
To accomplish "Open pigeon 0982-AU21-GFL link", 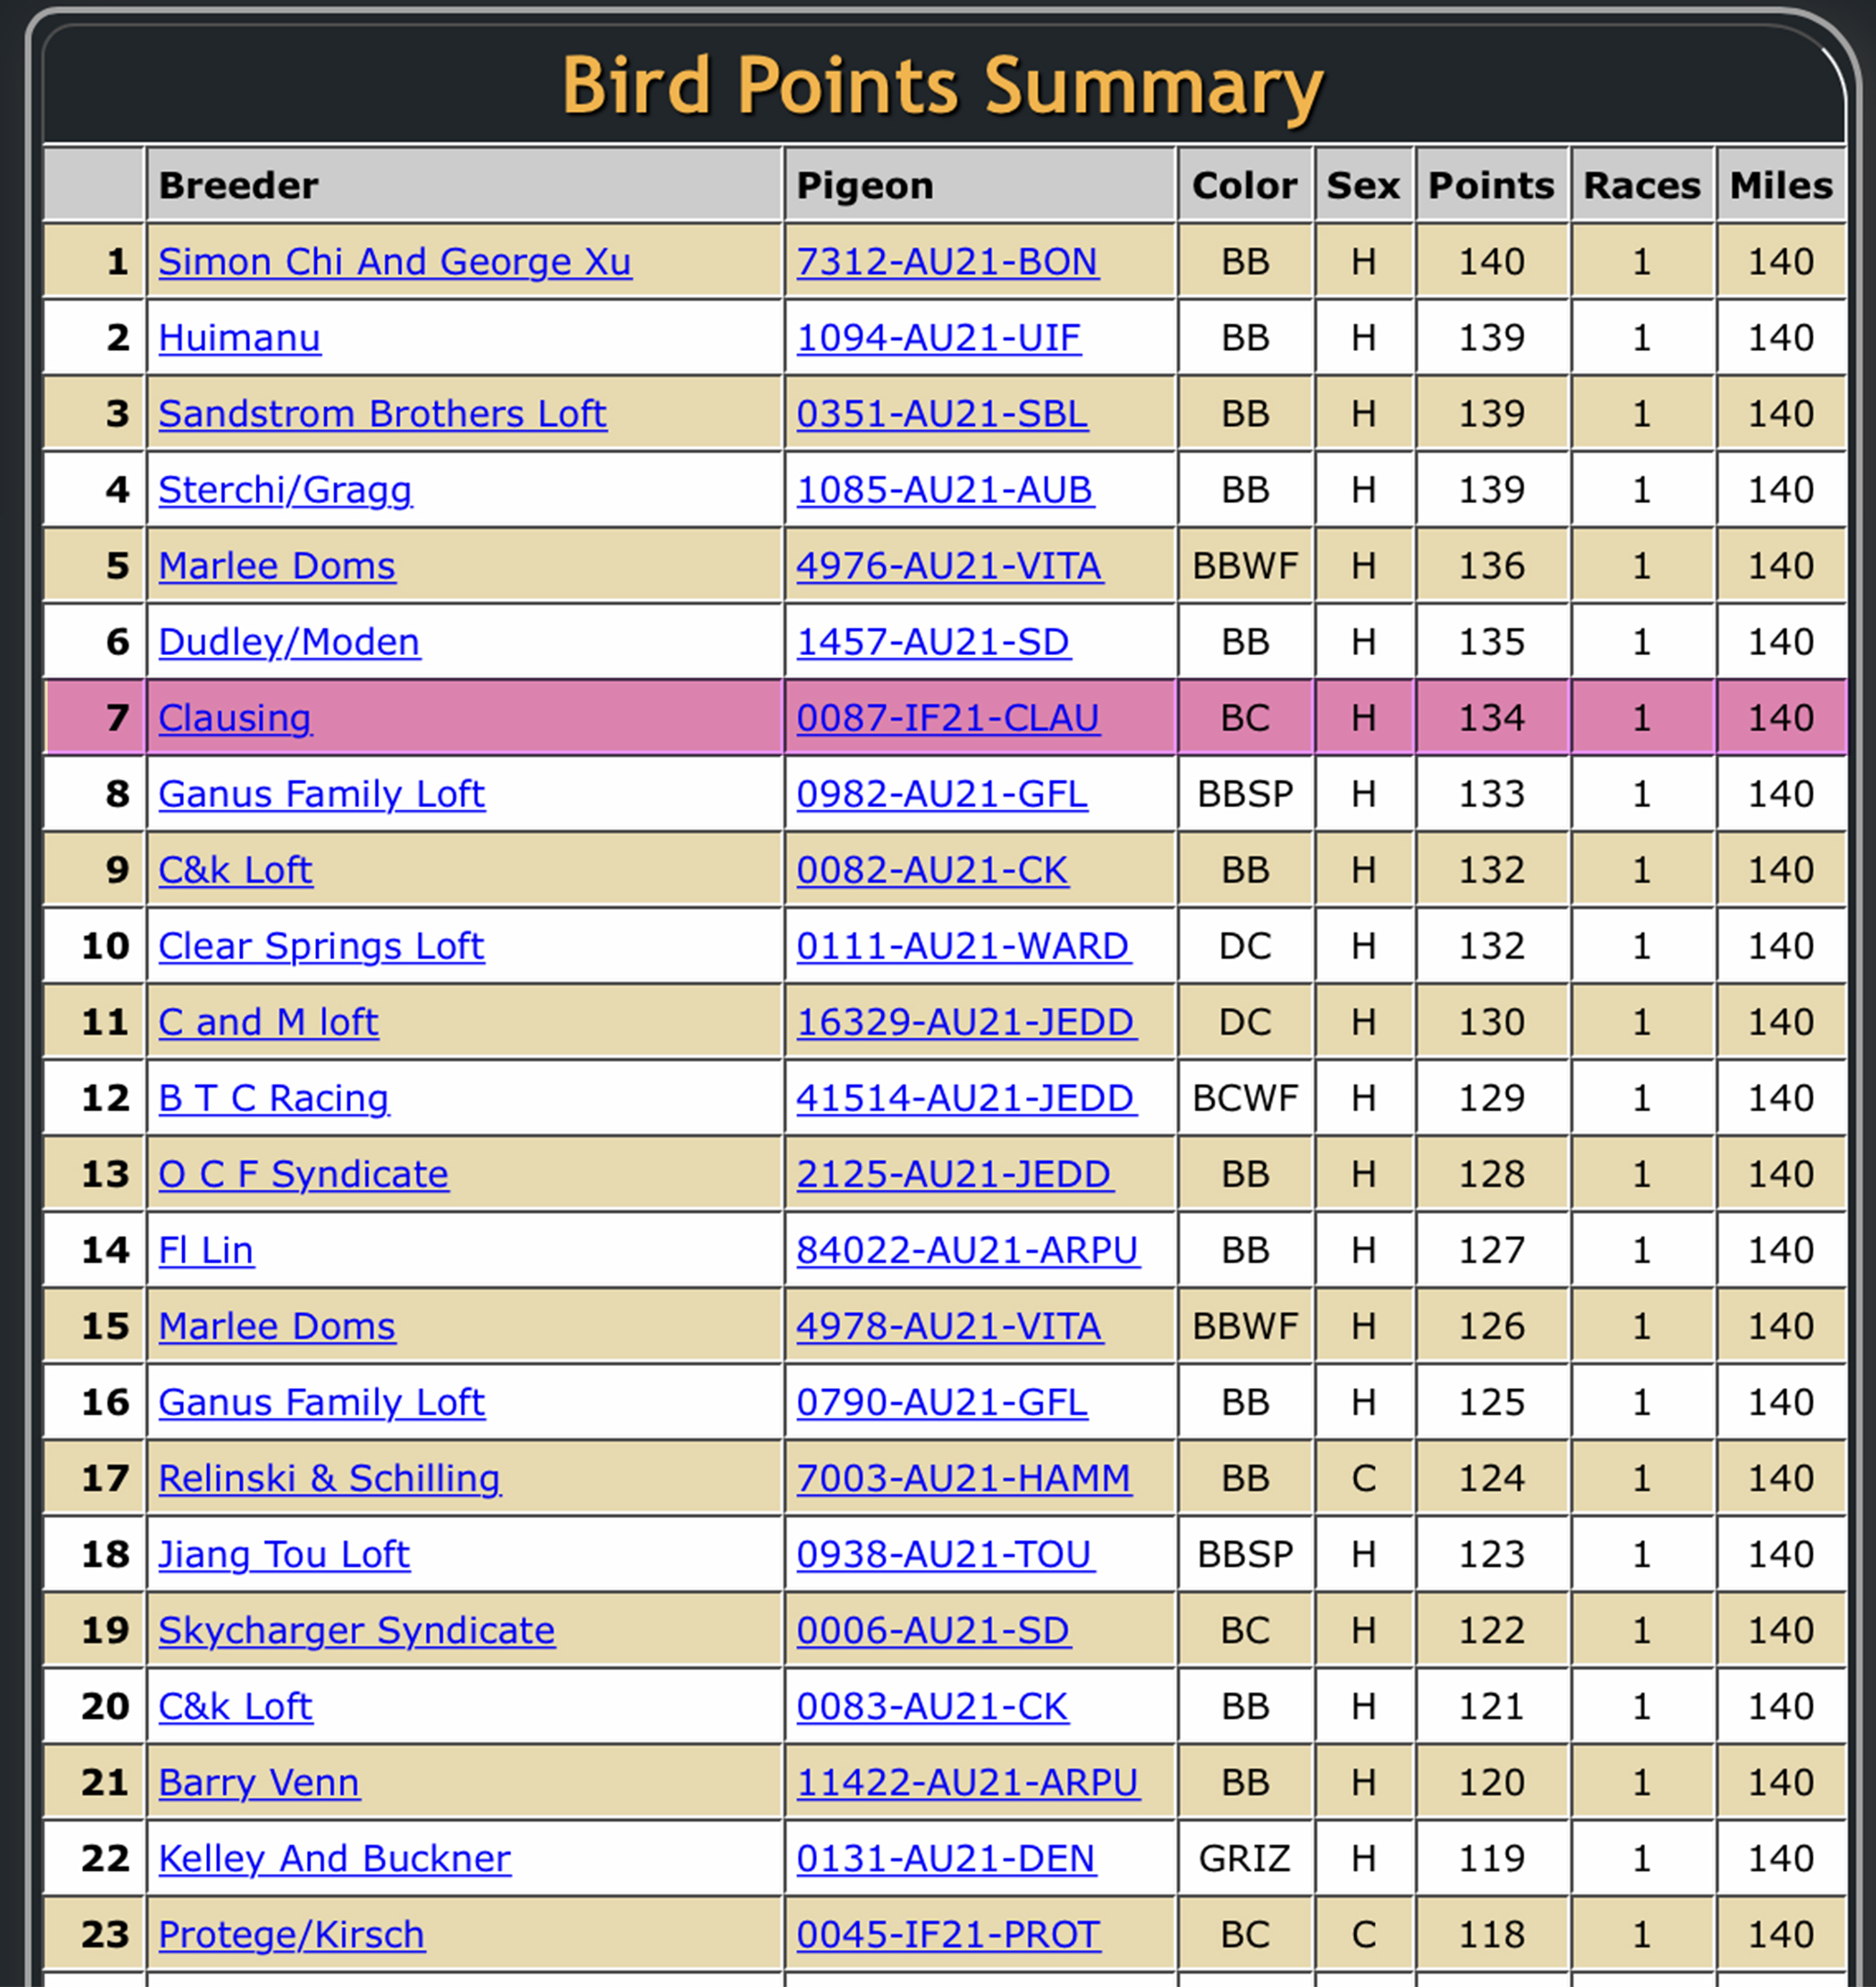I will click(941, 794).
